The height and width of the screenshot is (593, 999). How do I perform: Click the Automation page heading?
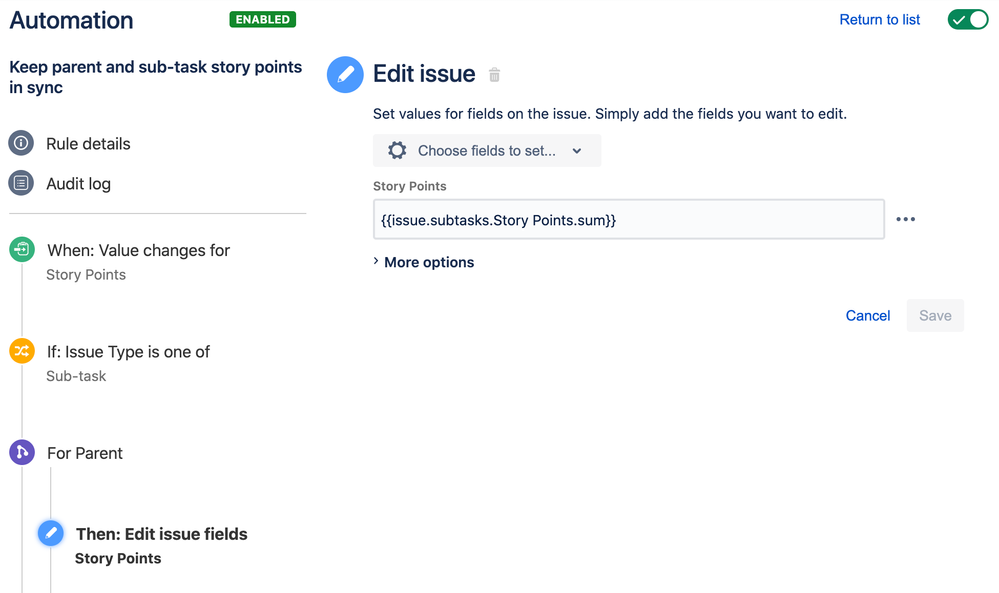pos(71,20)
